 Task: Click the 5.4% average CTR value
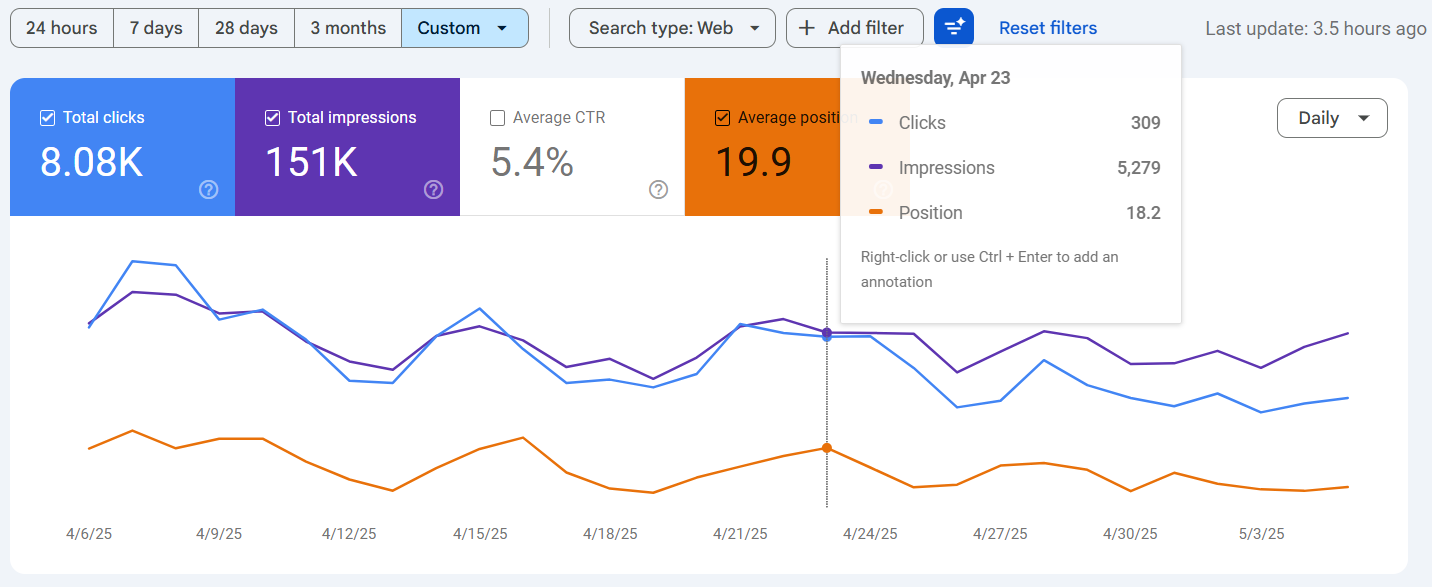coord(532,162)
